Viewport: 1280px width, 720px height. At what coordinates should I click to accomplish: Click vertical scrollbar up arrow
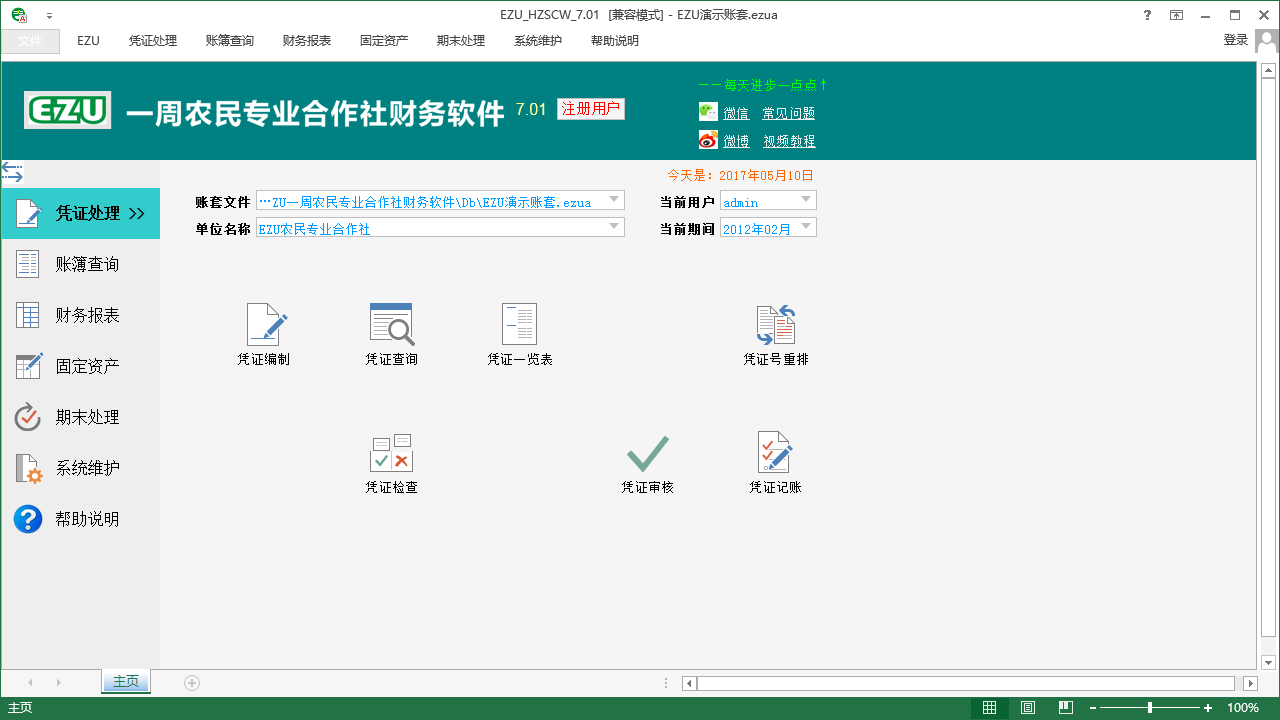(x=1268, y=71)
